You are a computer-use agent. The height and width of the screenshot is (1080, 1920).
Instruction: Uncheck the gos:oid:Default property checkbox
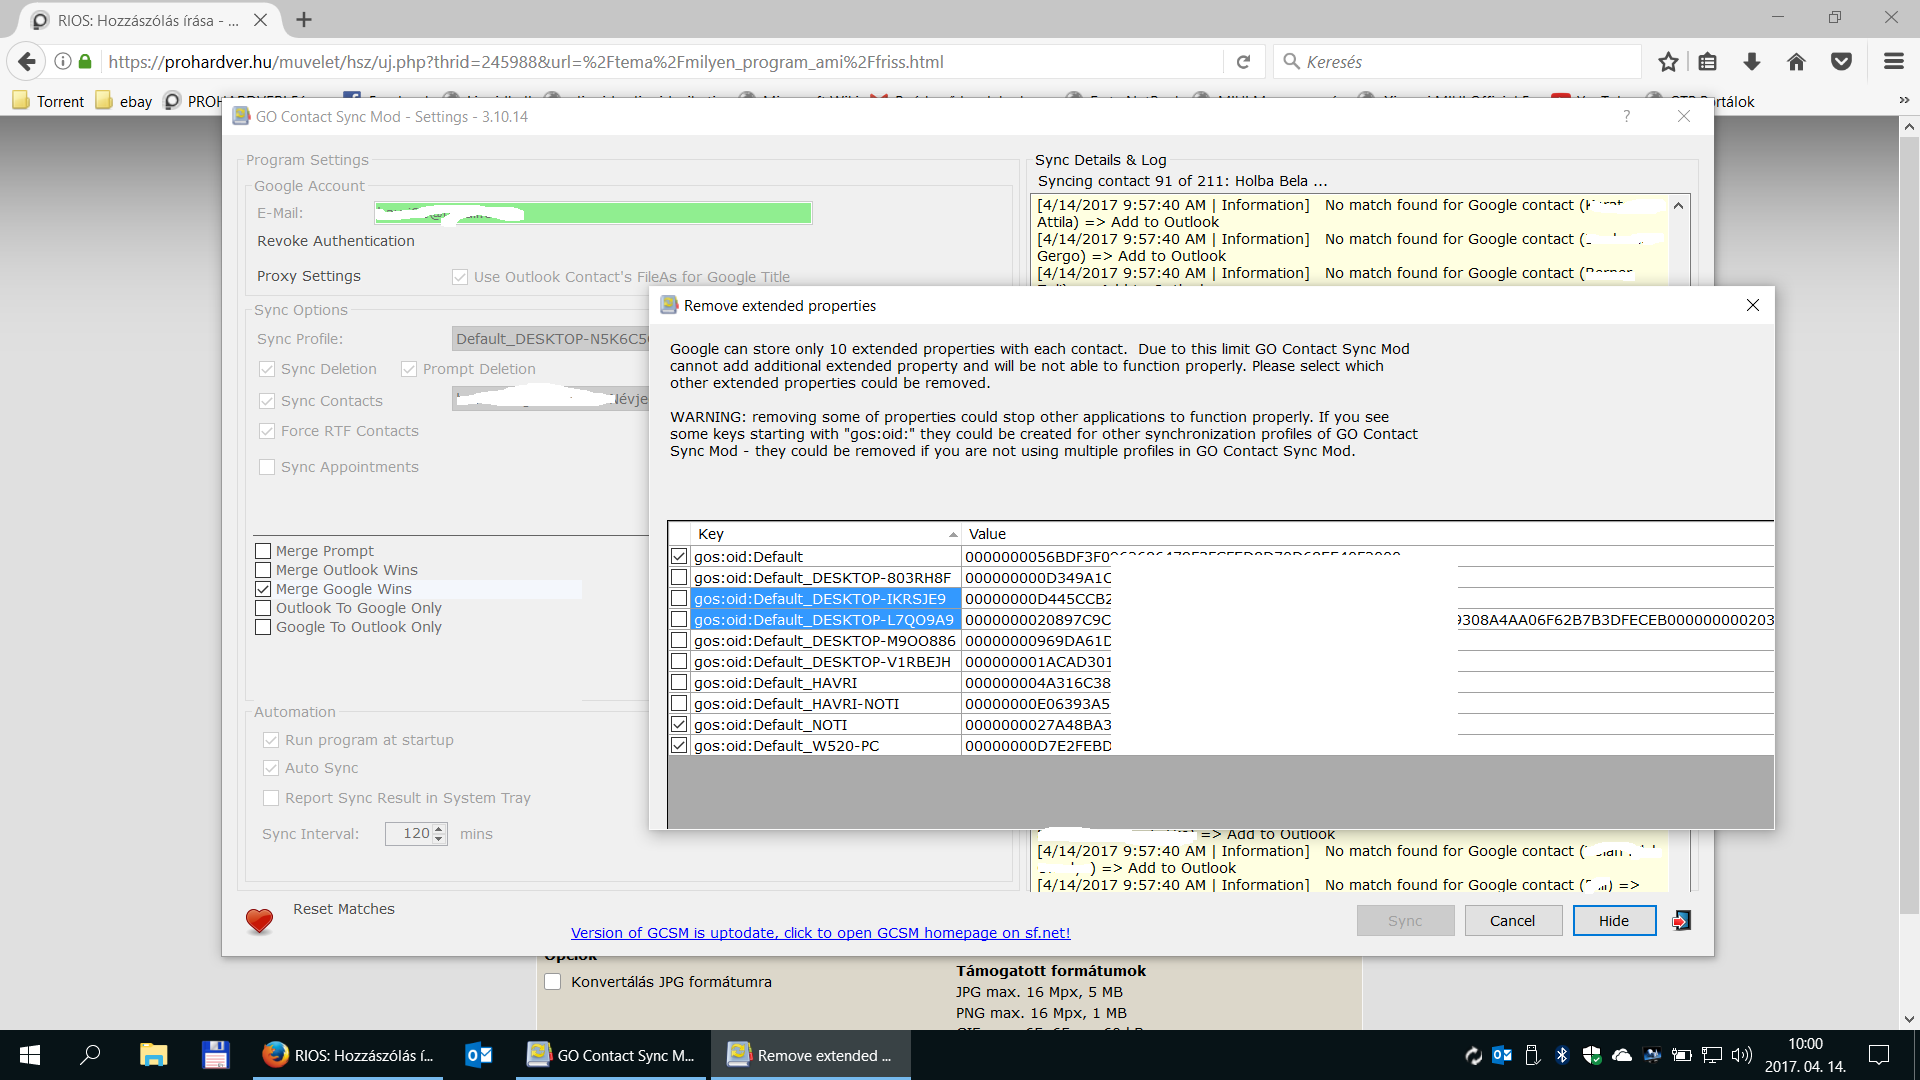679,557
